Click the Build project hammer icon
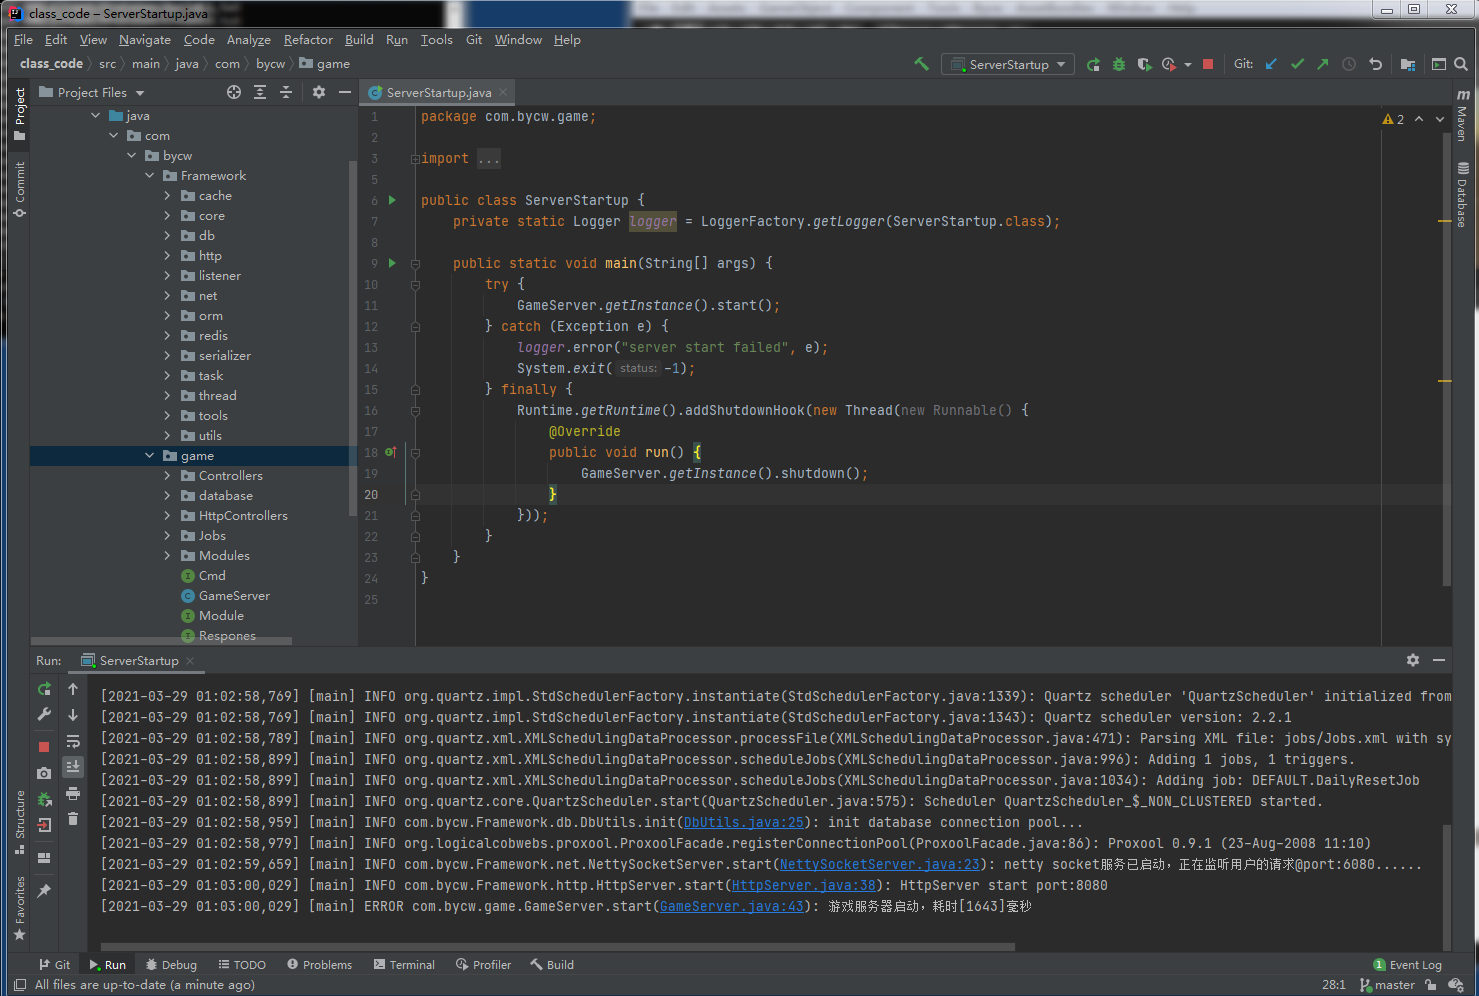Viewport: 1479px width, 996px height. click(921, 64)
